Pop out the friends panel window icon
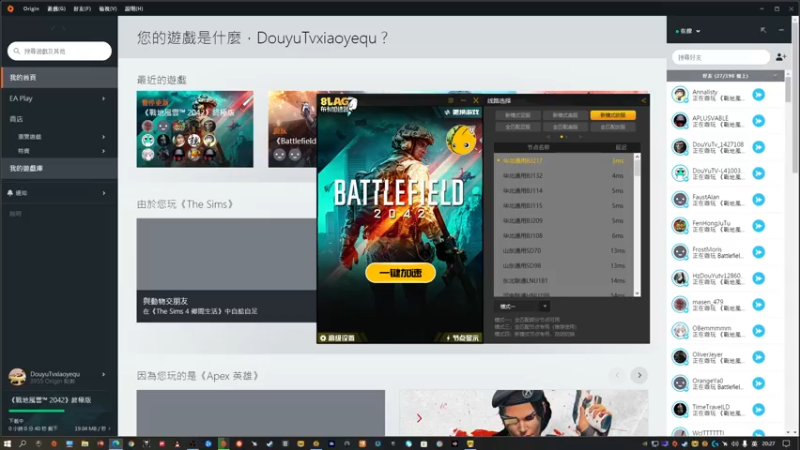The image size is (800, 450). [x=763, y=31]
